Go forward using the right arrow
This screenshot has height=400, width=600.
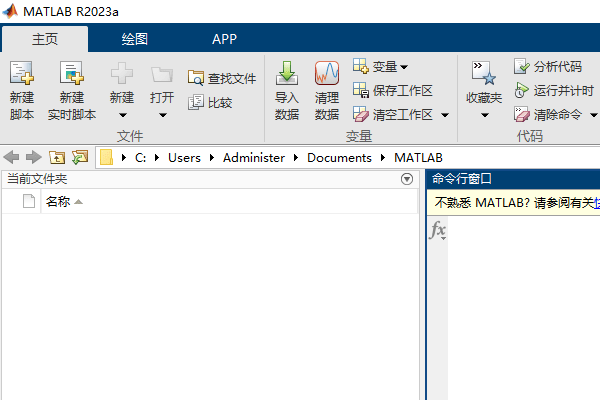point(34,157)
